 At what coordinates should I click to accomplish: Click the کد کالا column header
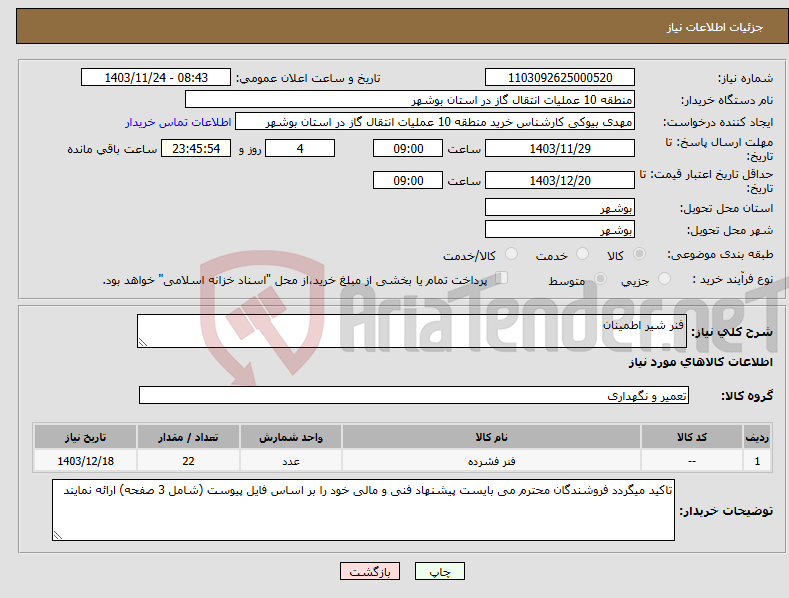(692, 437)
